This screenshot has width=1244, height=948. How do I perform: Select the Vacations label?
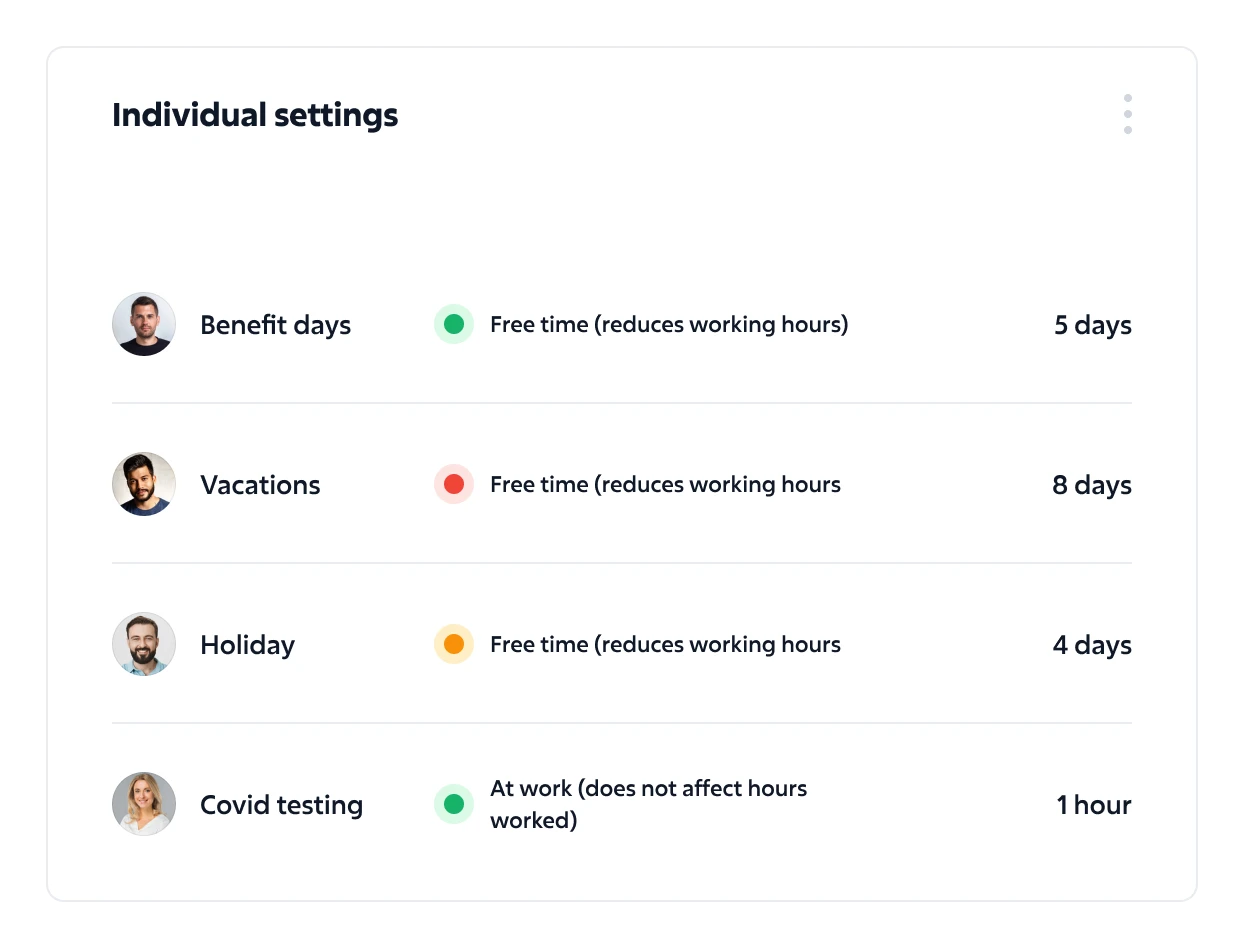pos(260,485)
